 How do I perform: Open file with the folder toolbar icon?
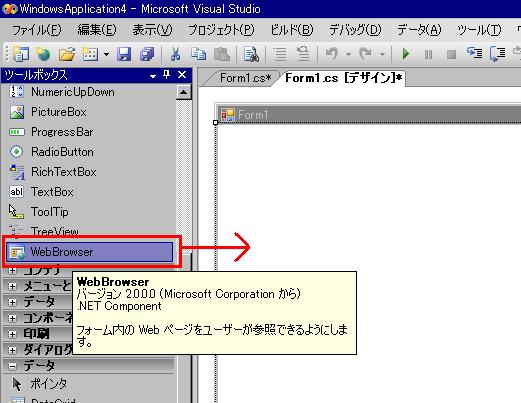67,54
